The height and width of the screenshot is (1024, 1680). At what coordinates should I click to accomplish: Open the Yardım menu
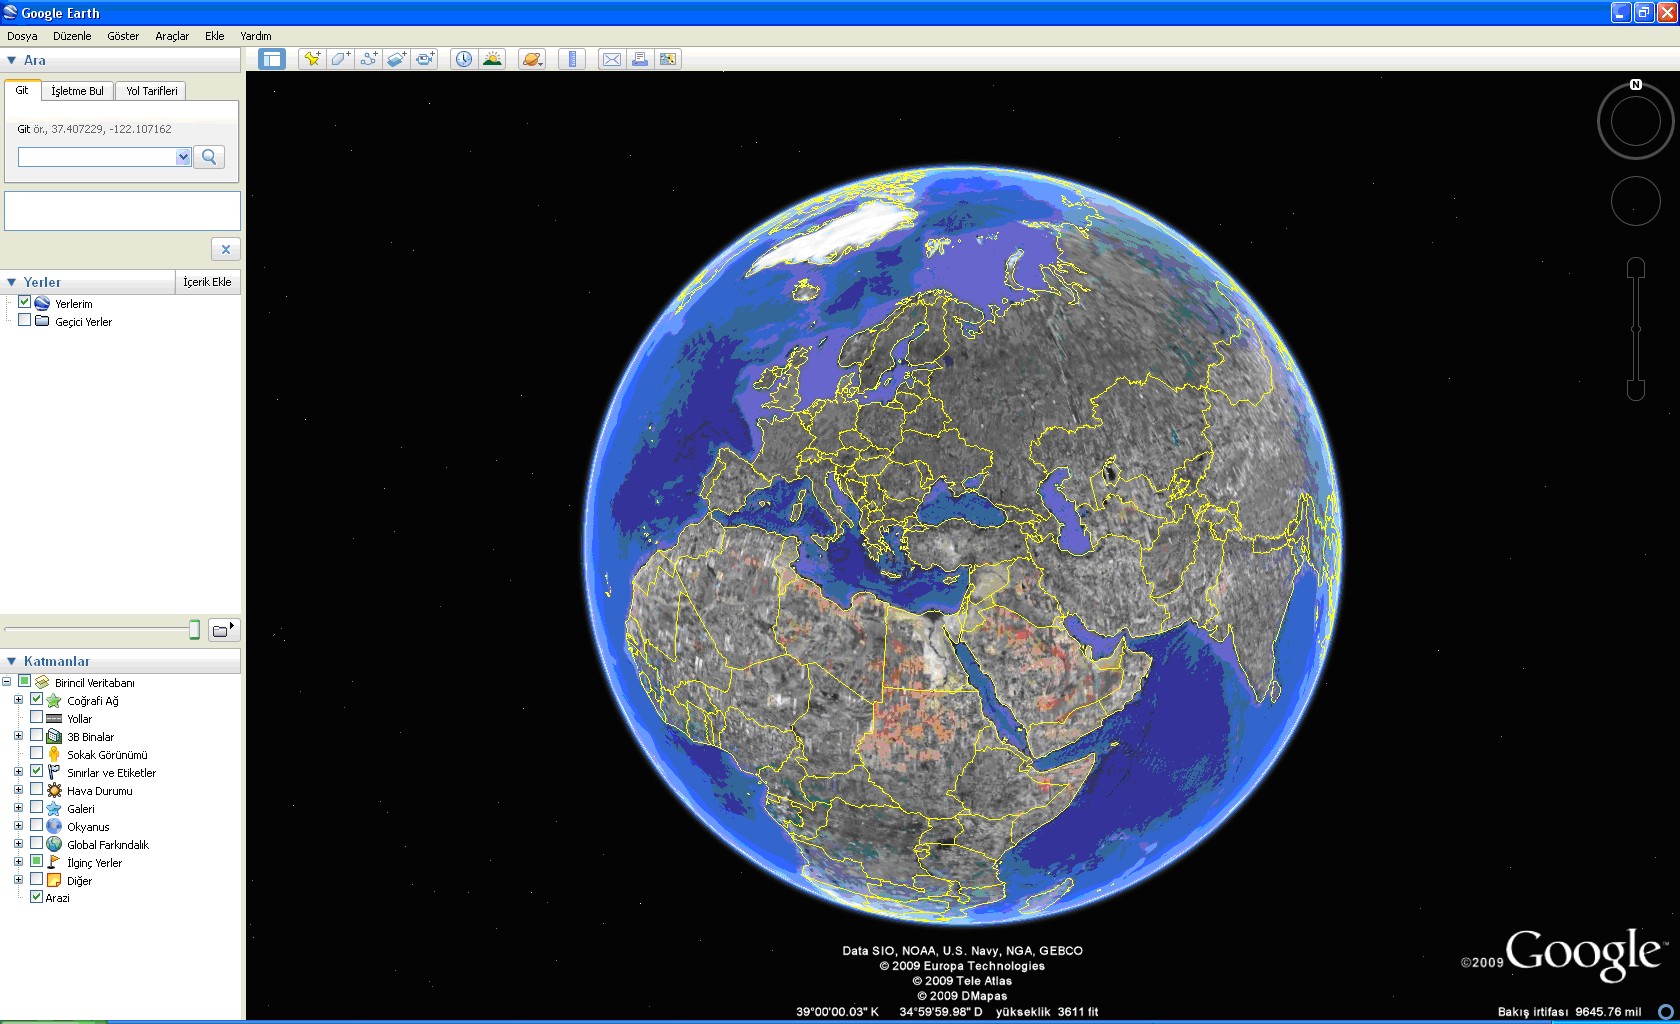[256, 36]
